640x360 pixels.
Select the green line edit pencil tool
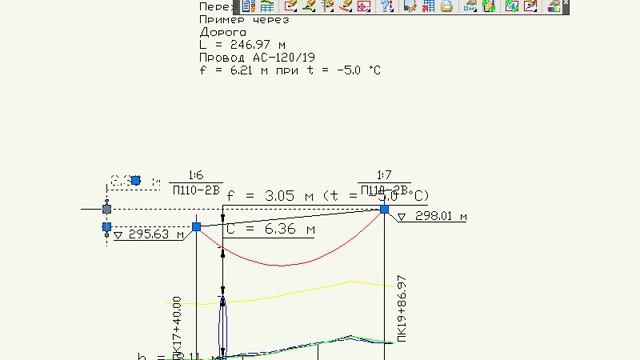click(x=309, y=6)
